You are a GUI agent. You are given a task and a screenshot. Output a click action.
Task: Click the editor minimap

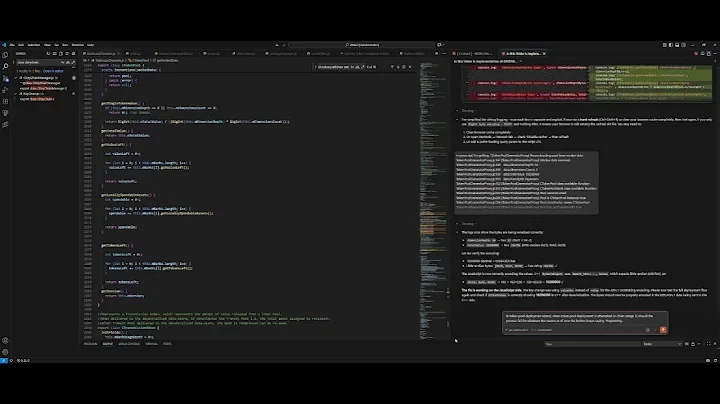(x=433, y=201)
